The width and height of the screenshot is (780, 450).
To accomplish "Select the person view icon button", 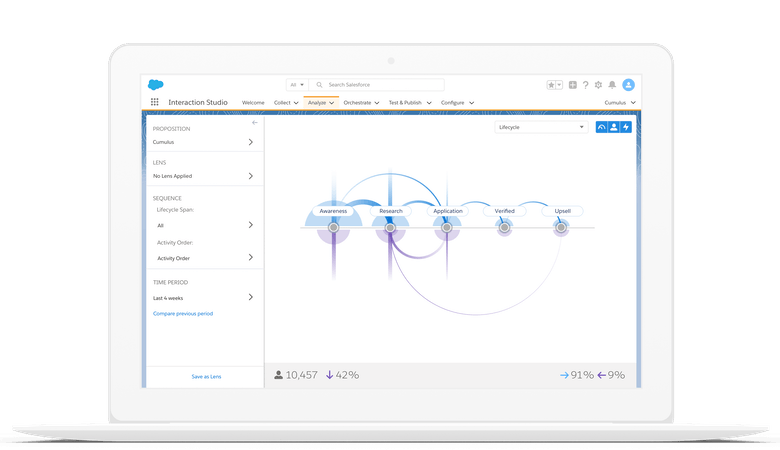I will click(614, 127).
